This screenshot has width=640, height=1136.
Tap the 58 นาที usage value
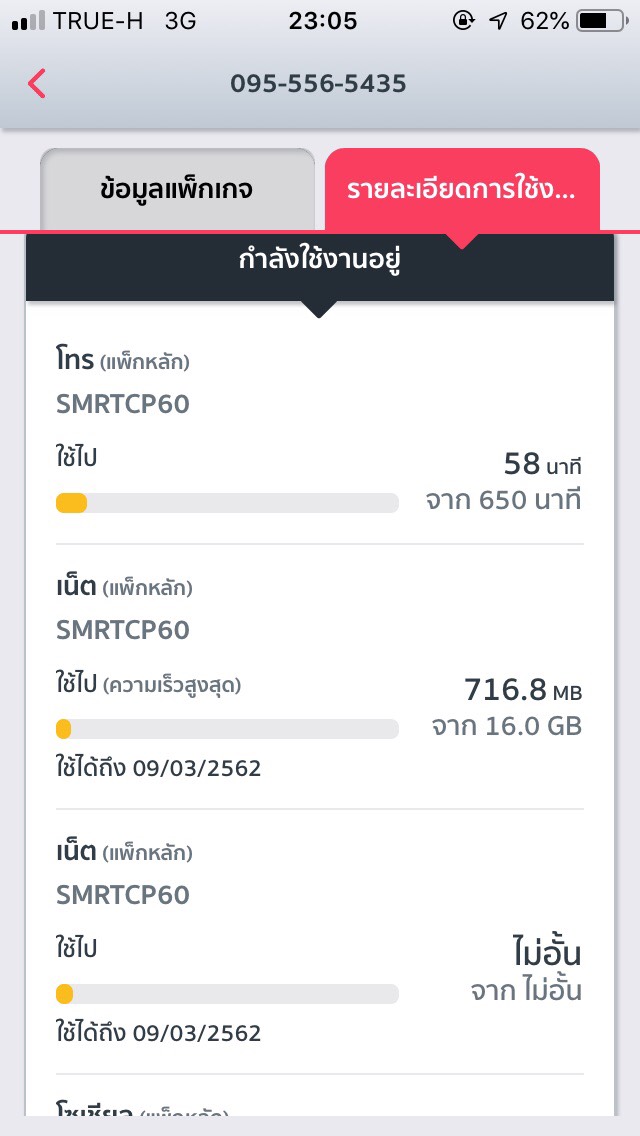tap(541, 464)
